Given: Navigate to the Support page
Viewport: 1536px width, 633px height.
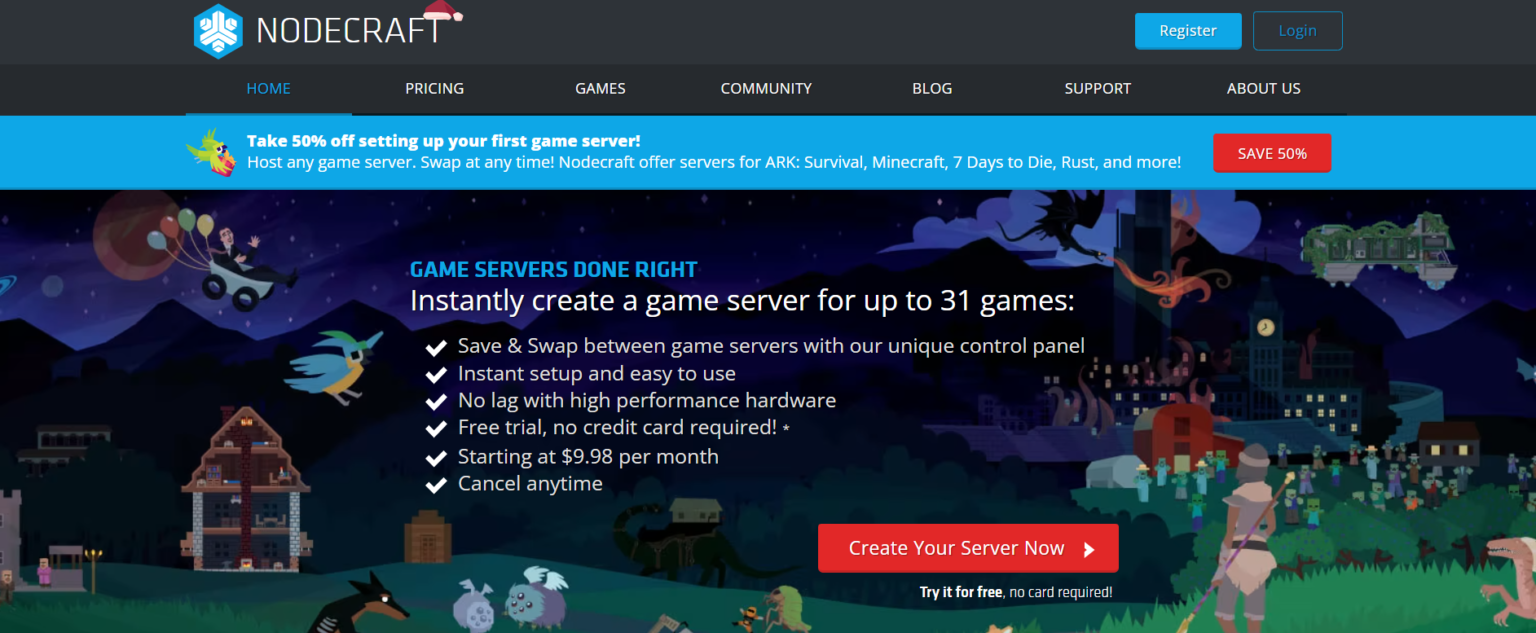Looking at the screenshot, I should [1097, 88].
